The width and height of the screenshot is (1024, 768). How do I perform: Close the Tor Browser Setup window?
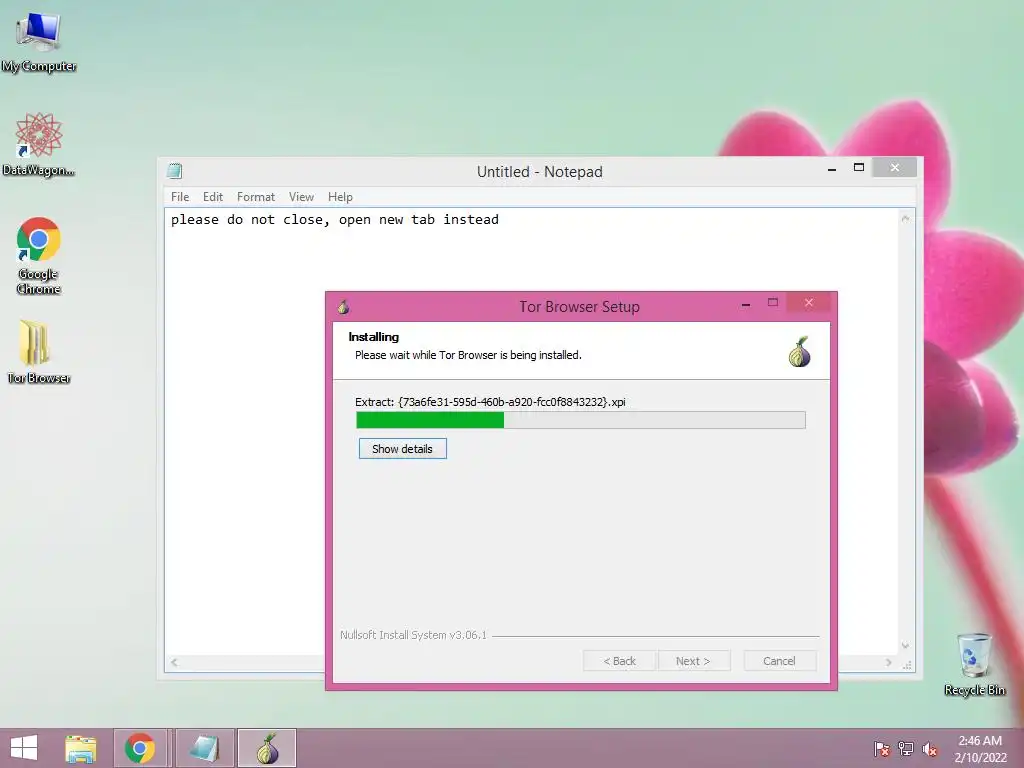(808, 303)
